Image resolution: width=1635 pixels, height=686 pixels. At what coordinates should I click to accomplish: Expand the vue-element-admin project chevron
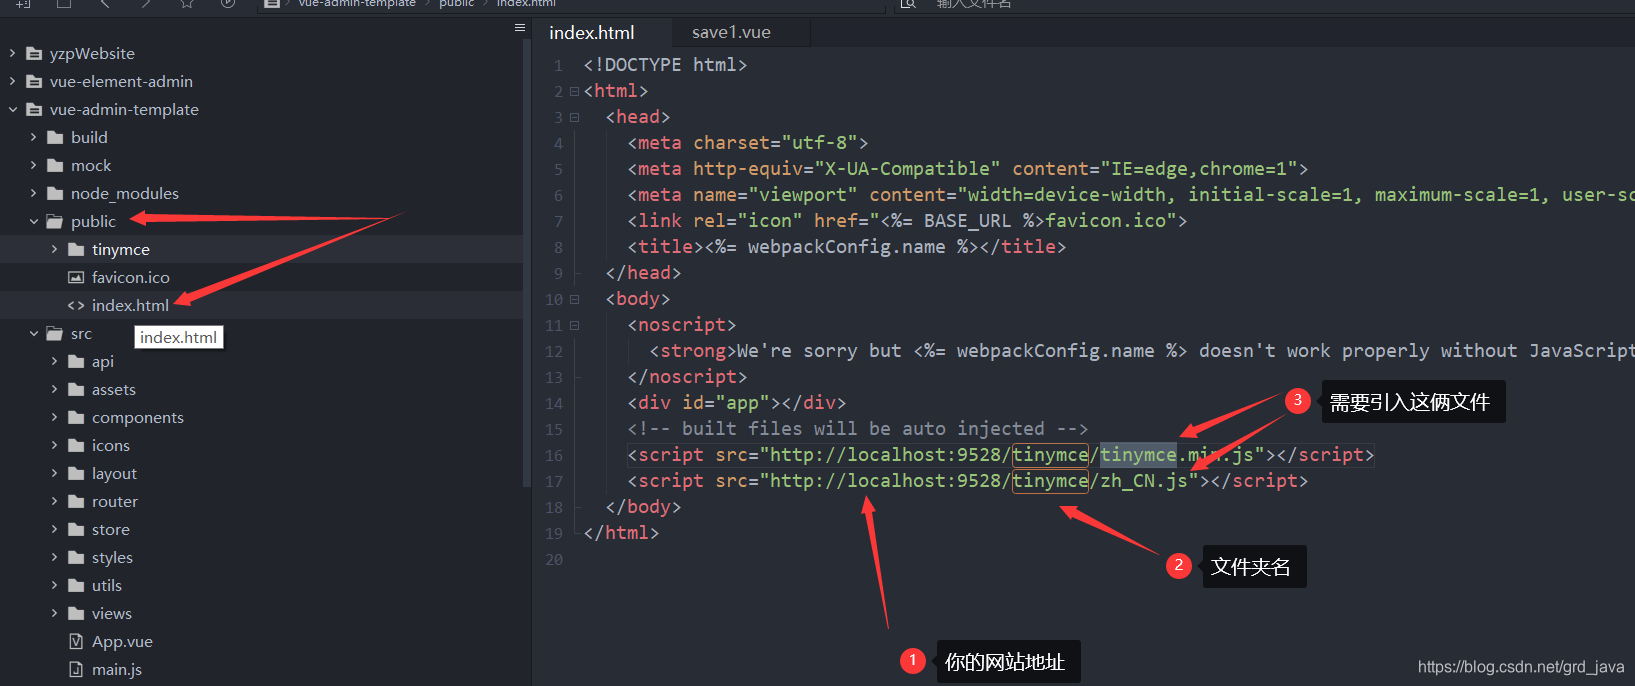13,82
